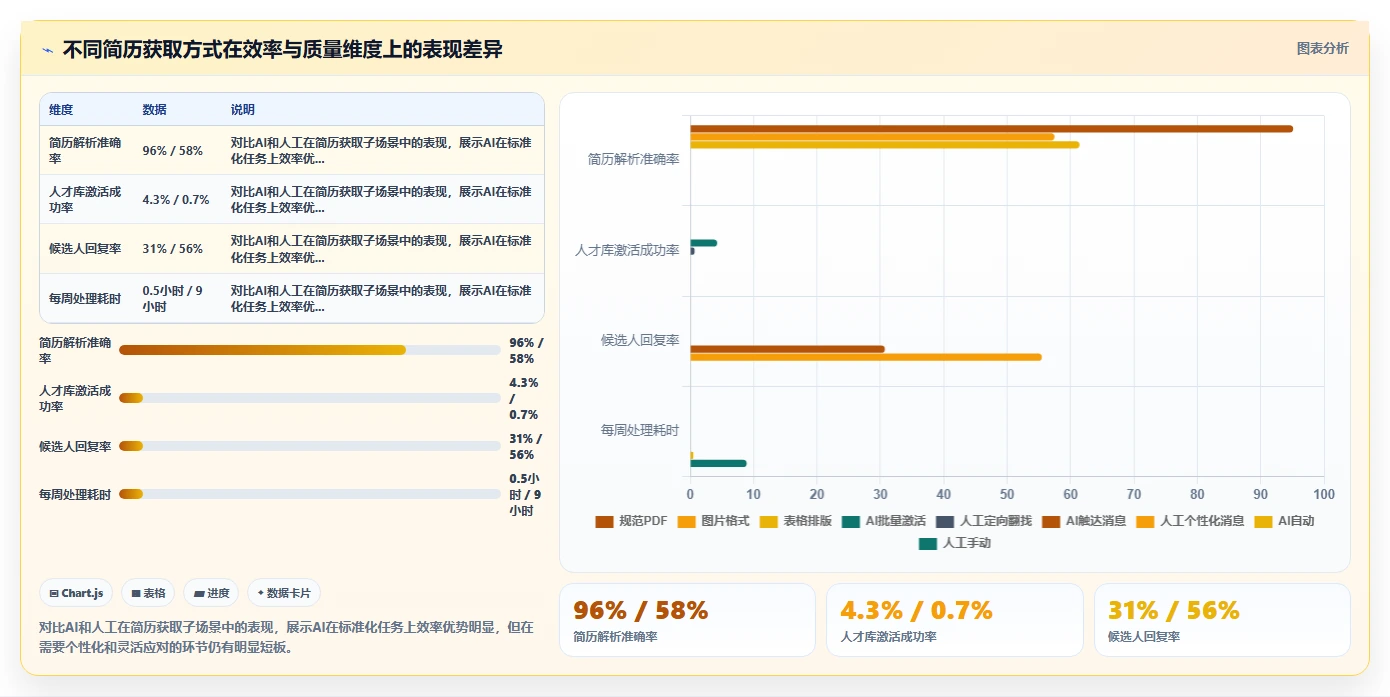Toggle AI触达消息 legend item
The height and width of the screenshot is (697, 1390).
[x=1084, y=521]
